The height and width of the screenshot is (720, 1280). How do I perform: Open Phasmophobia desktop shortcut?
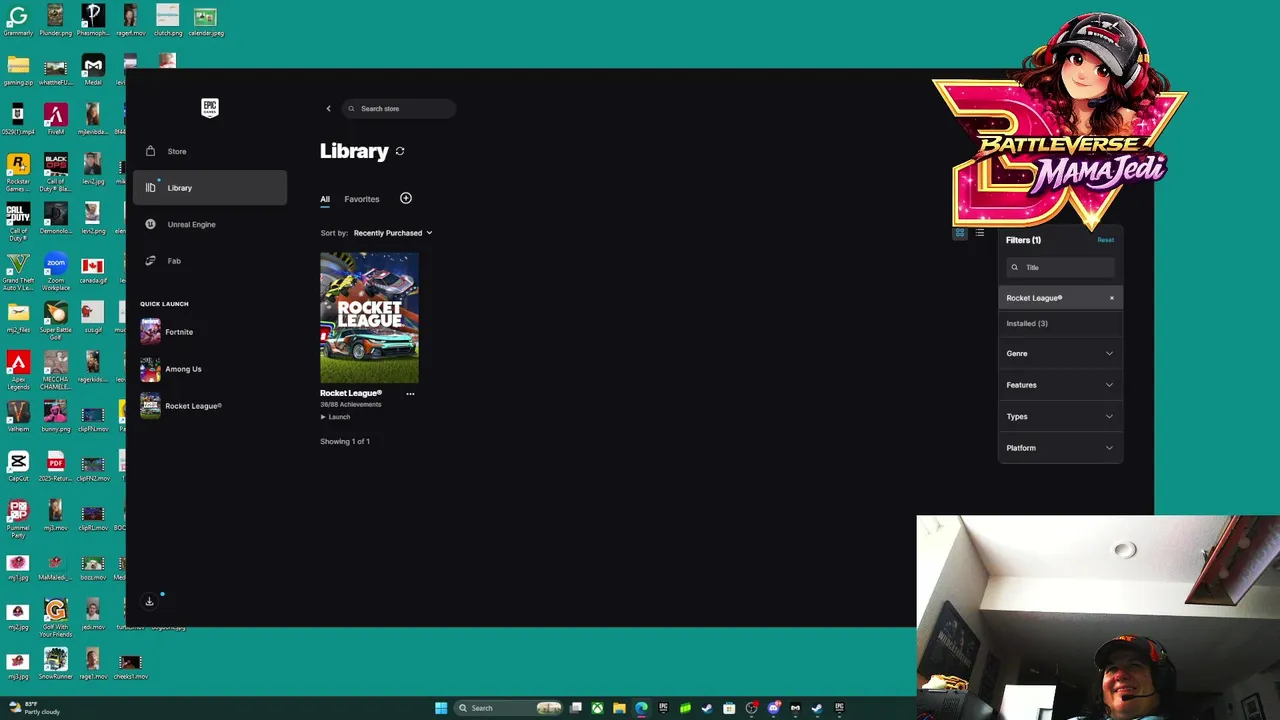point(93,20)
